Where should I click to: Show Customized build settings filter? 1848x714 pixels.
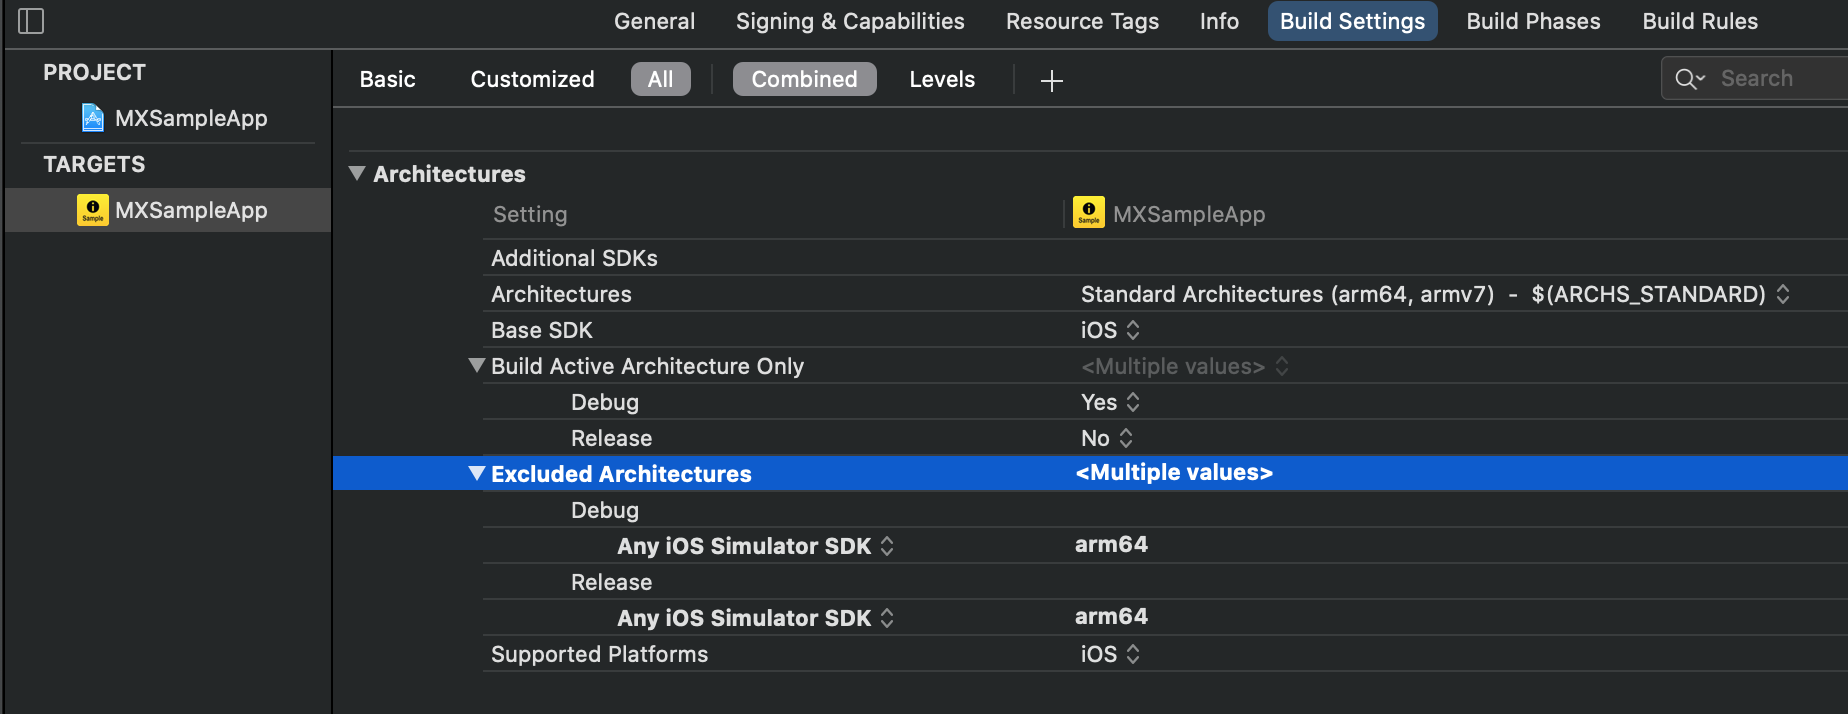(532, 79)
